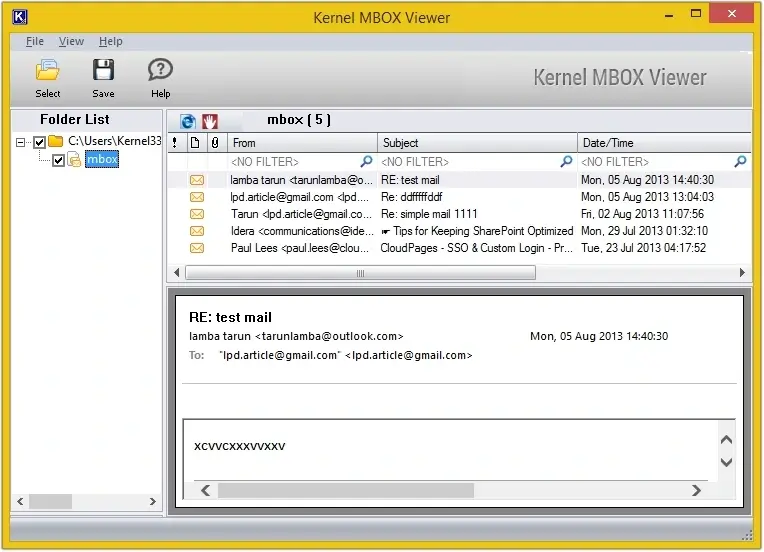This screenshot has width=764, height=552.
Task: Open the File menu
Action: point(35,41)
